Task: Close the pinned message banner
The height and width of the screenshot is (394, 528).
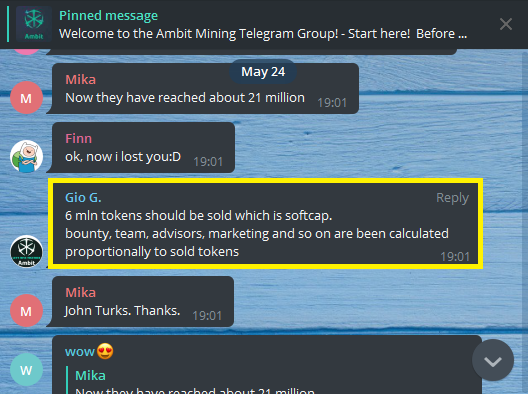Action: [506, 24]
